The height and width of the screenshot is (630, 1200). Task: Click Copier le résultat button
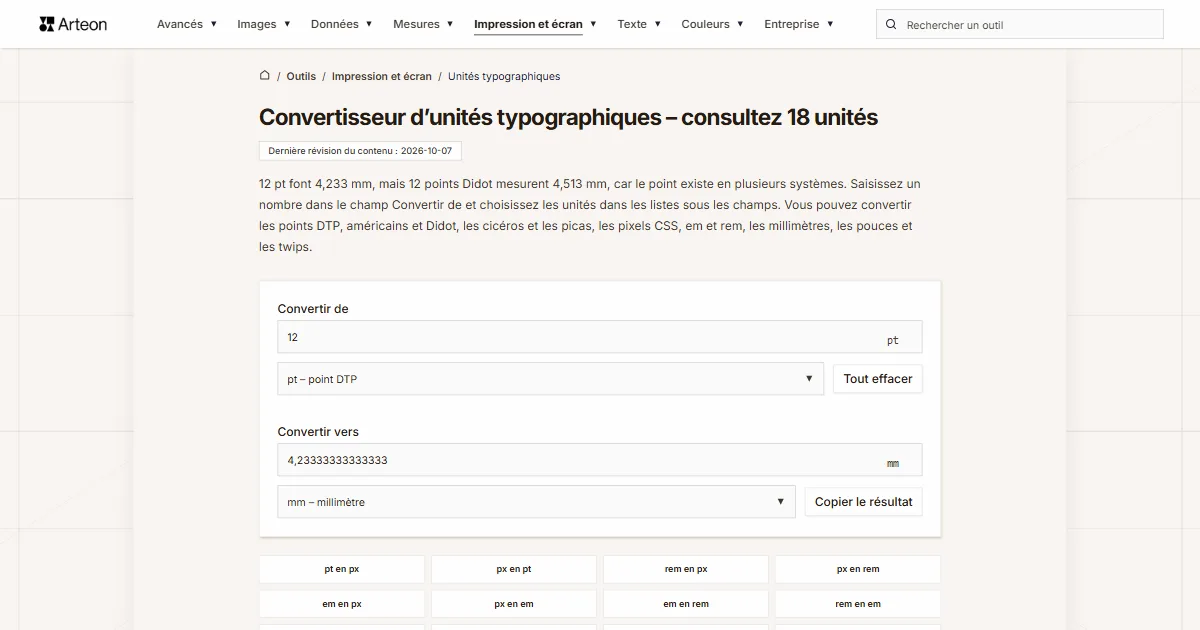pyautogui.click(x=864, y=502)
